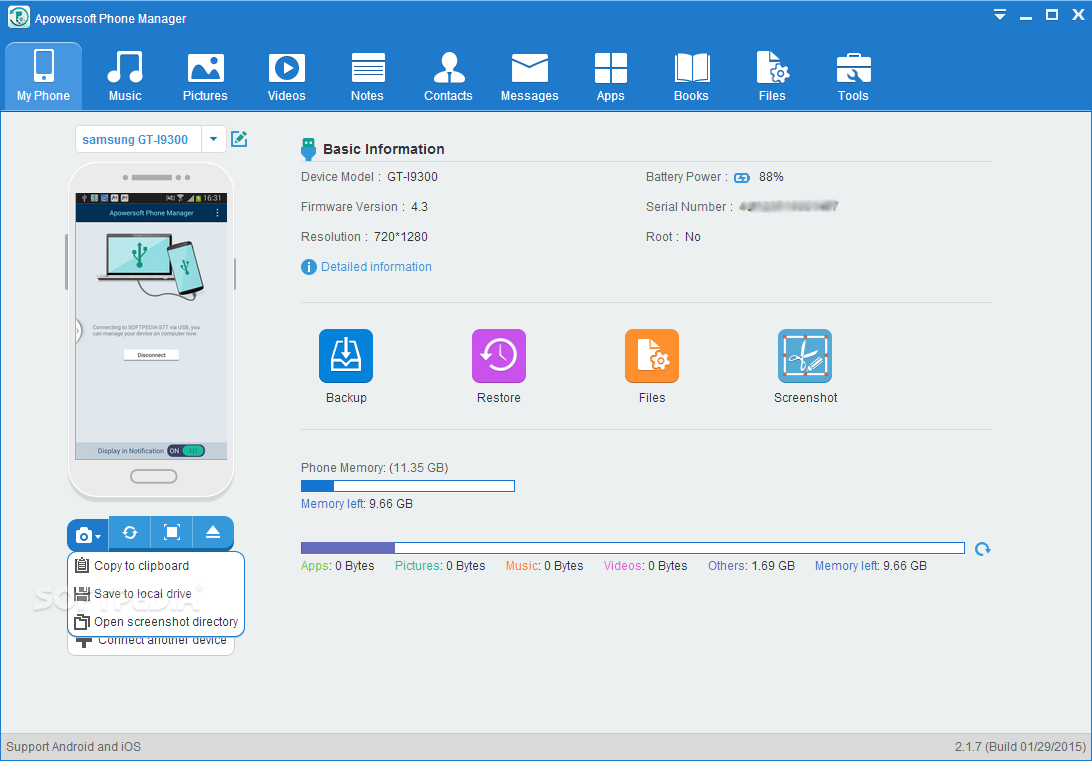The width and height of the screenshot is (1092, 761).
Task: Click the Apowersoft logo in title bar
Action: [x=18, y=17]
